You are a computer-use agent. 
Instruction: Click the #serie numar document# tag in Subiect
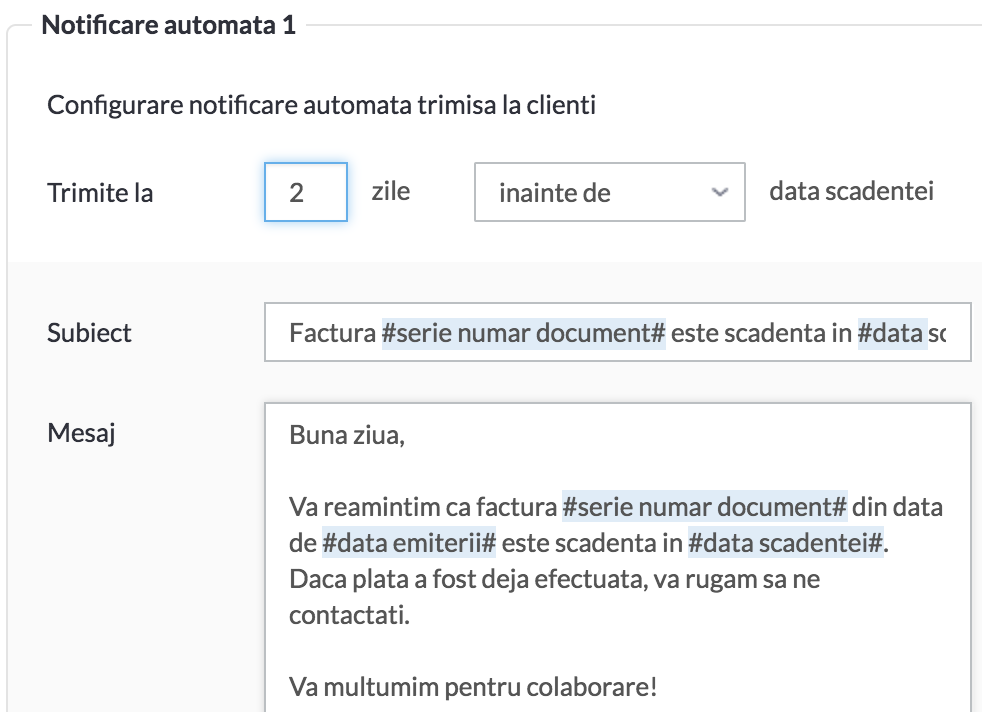pyautogui.click(x=523, y=332)
